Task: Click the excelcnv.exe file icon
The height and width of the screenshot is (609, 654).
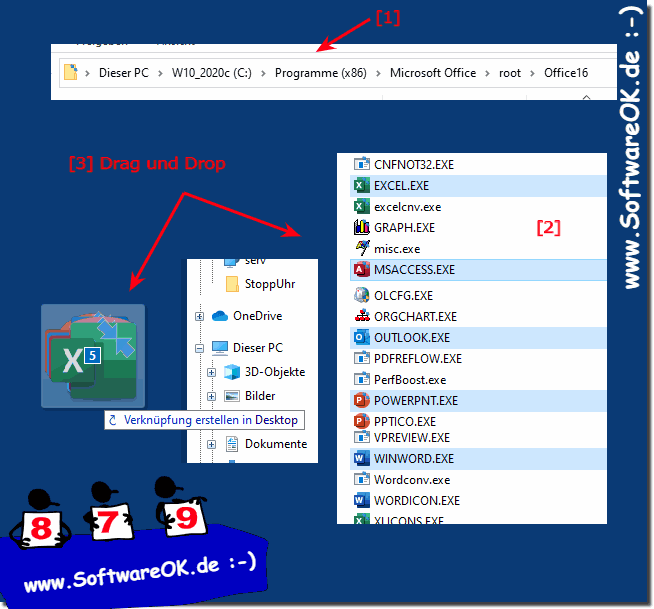Action: click(362, 206)
